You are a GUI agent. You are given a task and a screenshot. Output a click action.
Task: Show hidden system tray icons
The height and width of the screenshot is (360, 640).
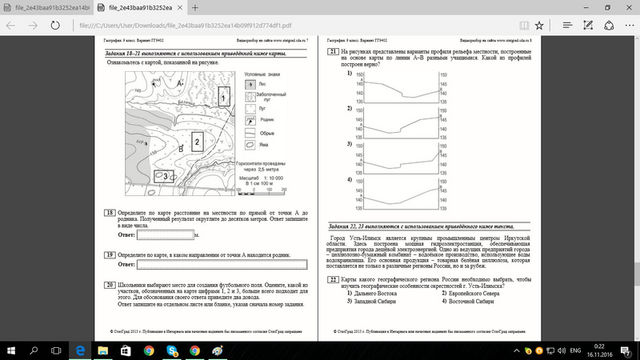coord(516,351)
